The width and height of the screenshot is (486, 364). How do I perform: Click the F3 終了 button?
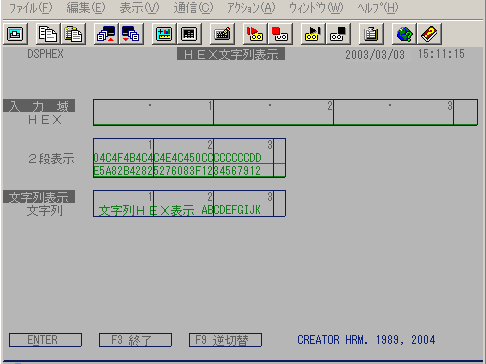tap(135, 340)
